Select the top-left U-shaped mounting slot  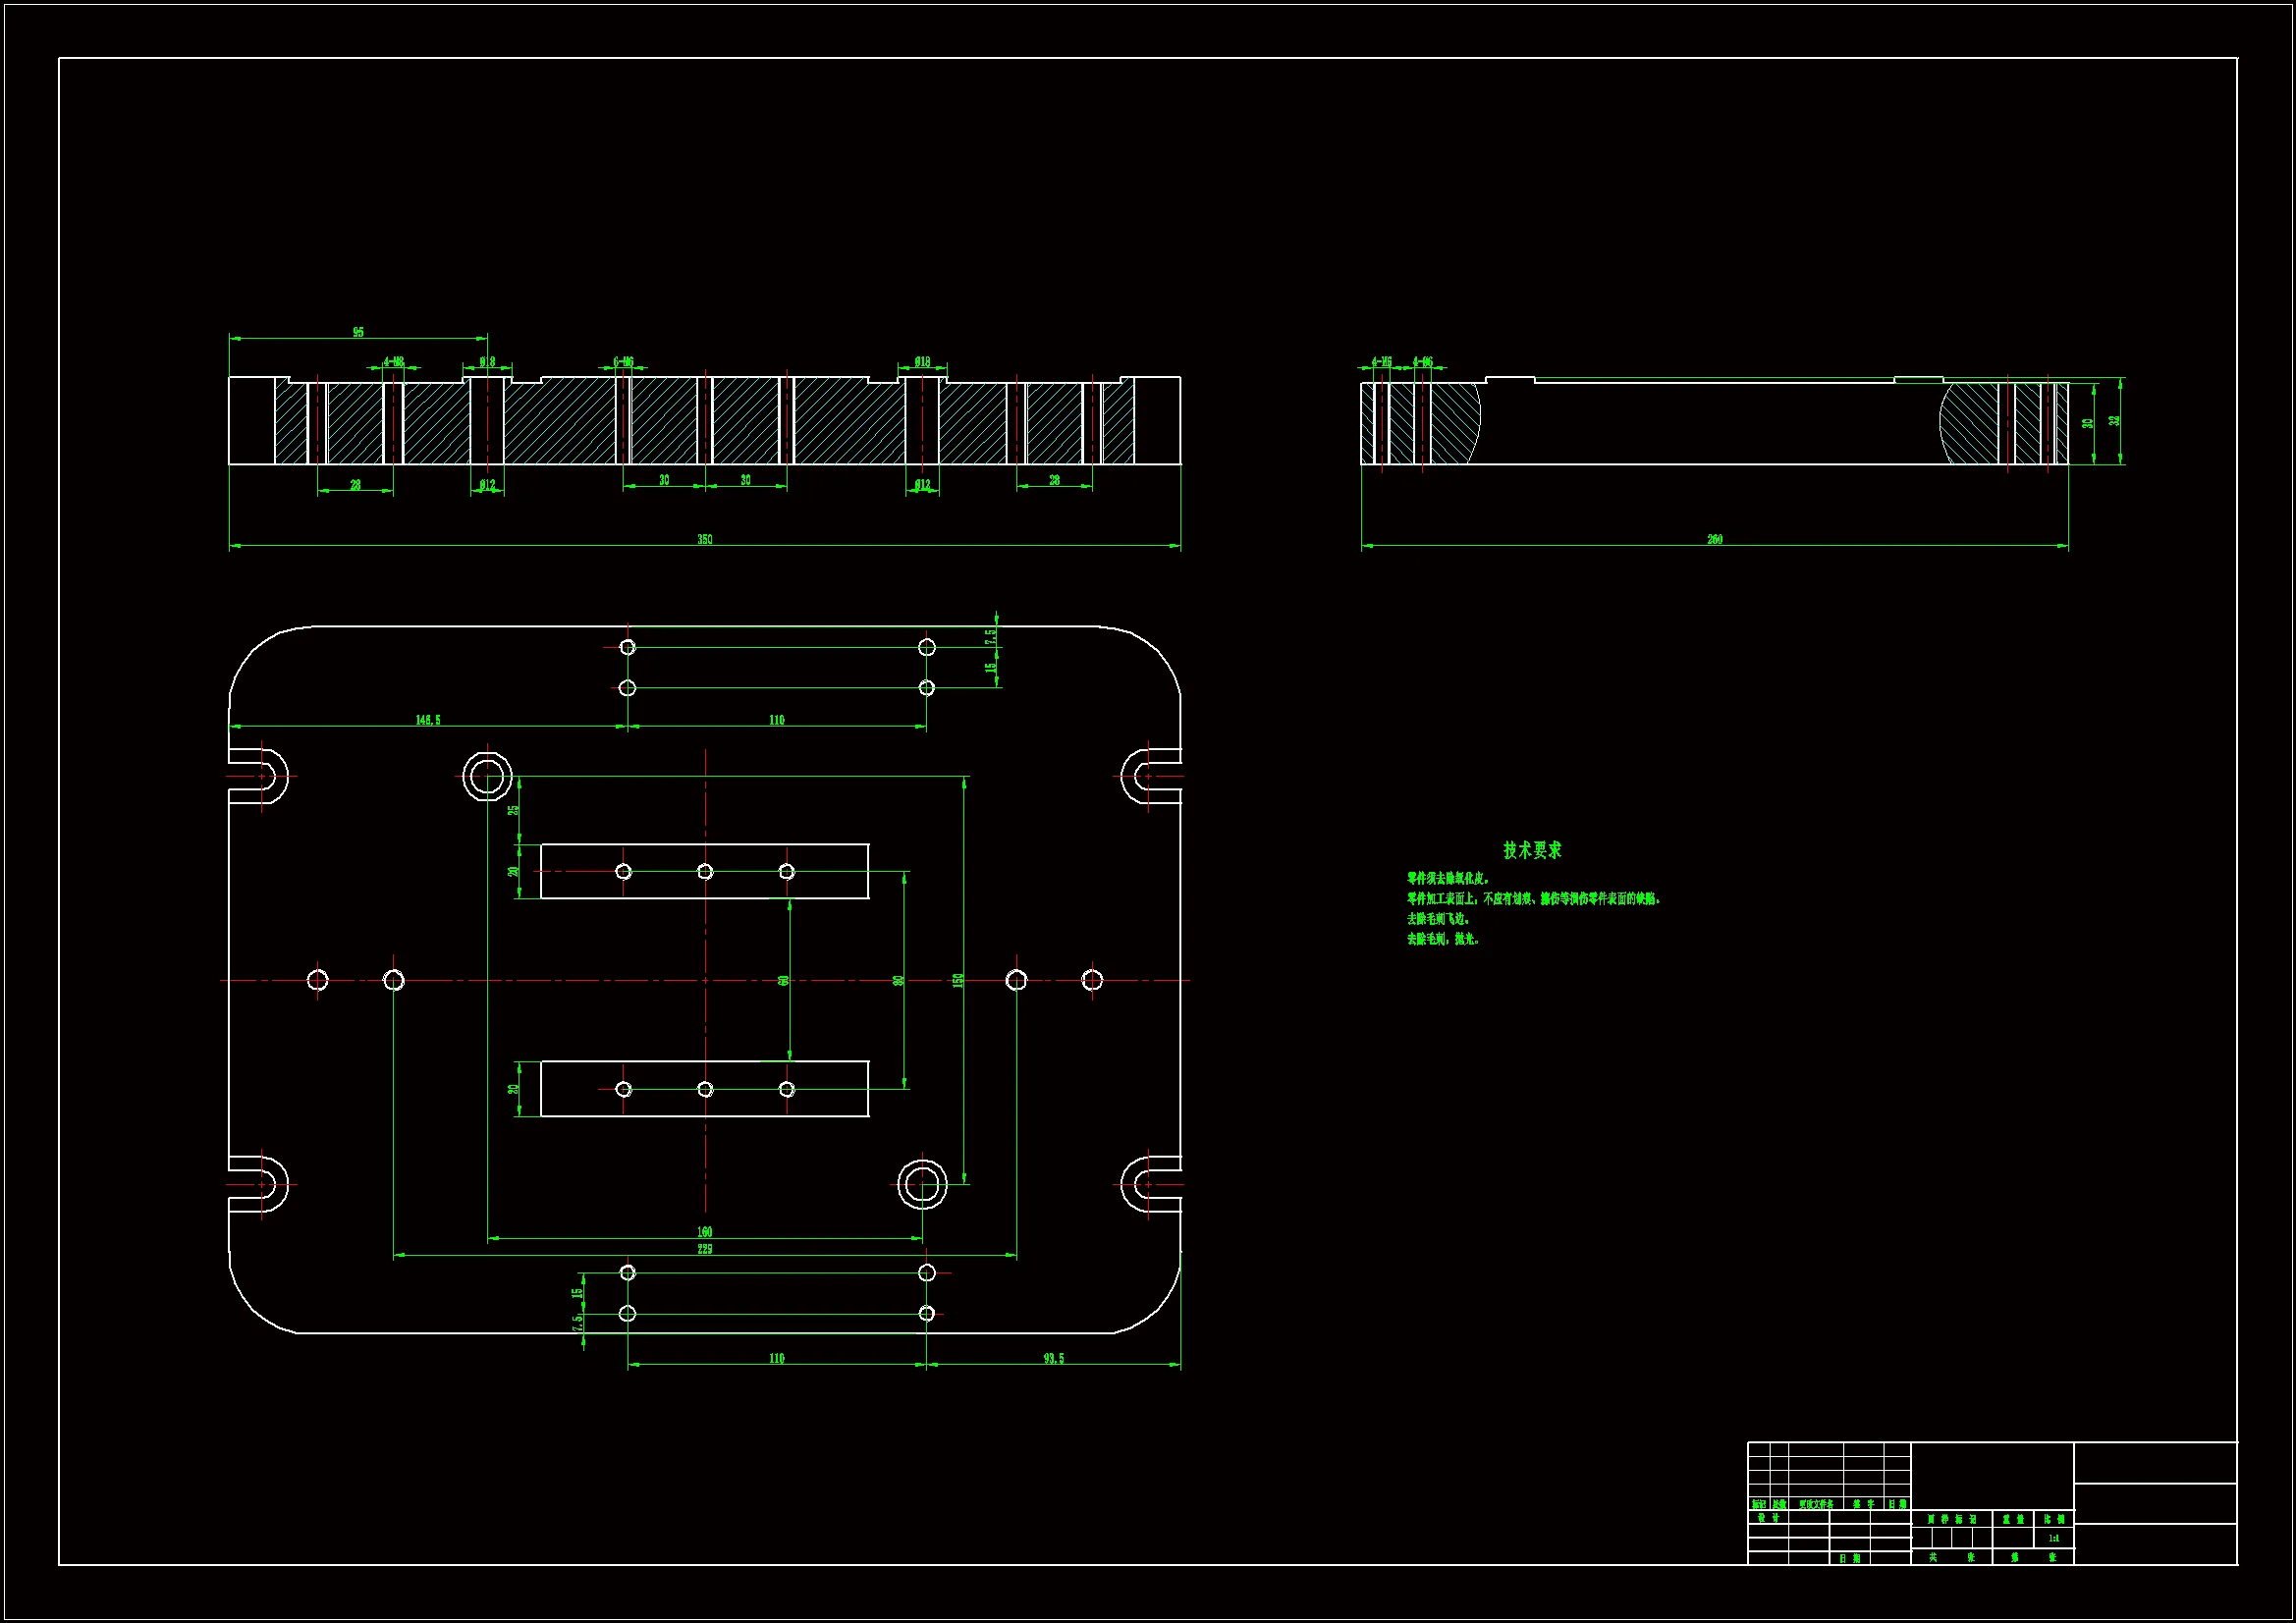[261, 776]
